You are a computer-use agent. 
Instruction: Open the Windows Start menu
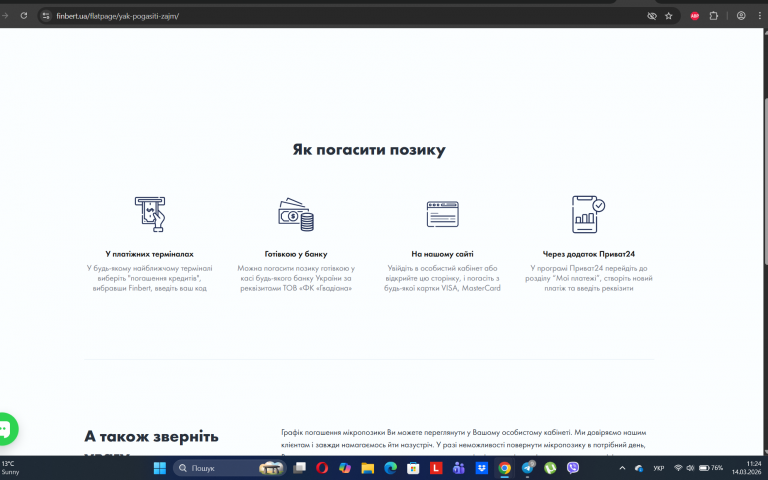click(x=160, y=468)
